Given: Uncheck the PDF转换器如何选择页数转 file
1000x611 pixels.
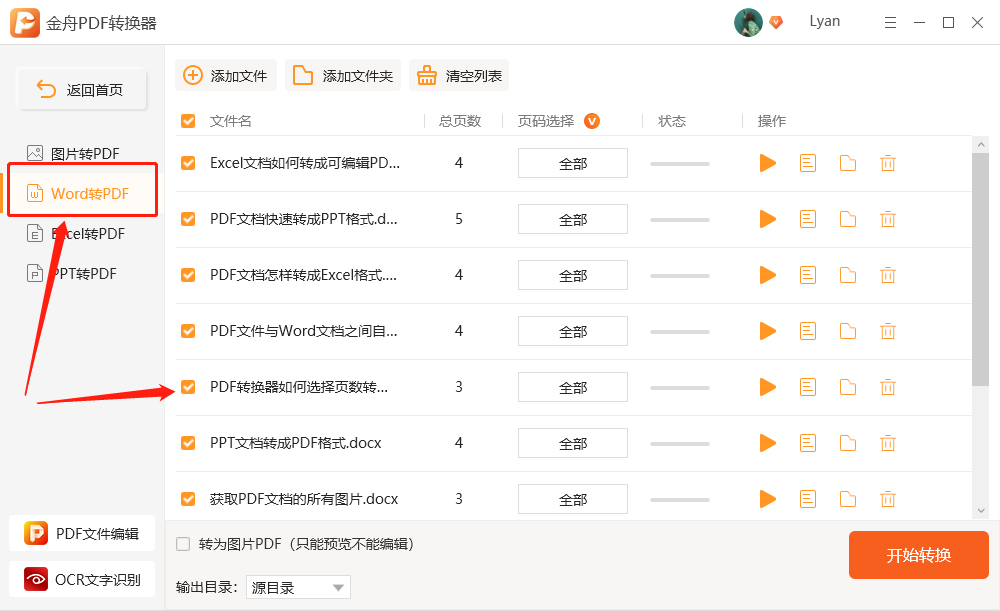Looking at the screenshot, I should pyautogui.click(x=188, y=387).
